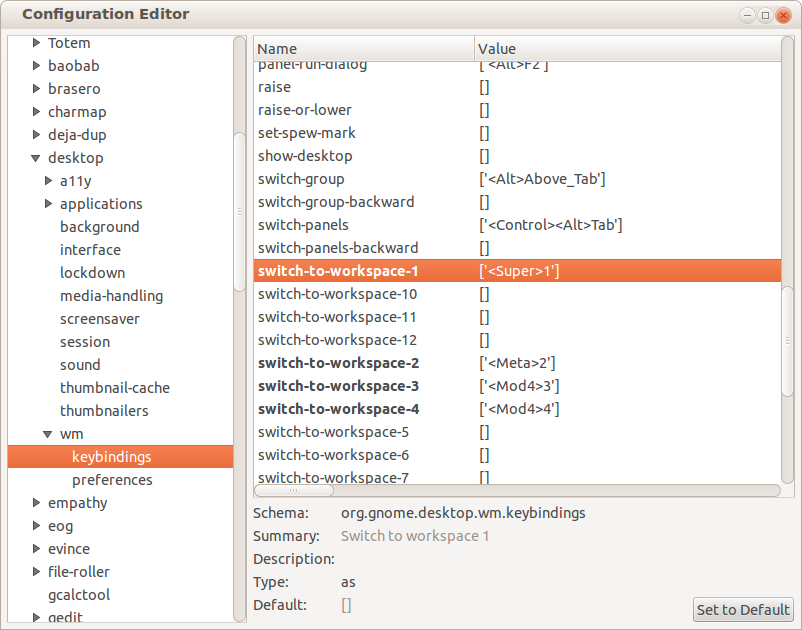The height and width of the screenshot is (630, 802).
Task: Expand the empathy tree node
Action: (x=37, y=503)
